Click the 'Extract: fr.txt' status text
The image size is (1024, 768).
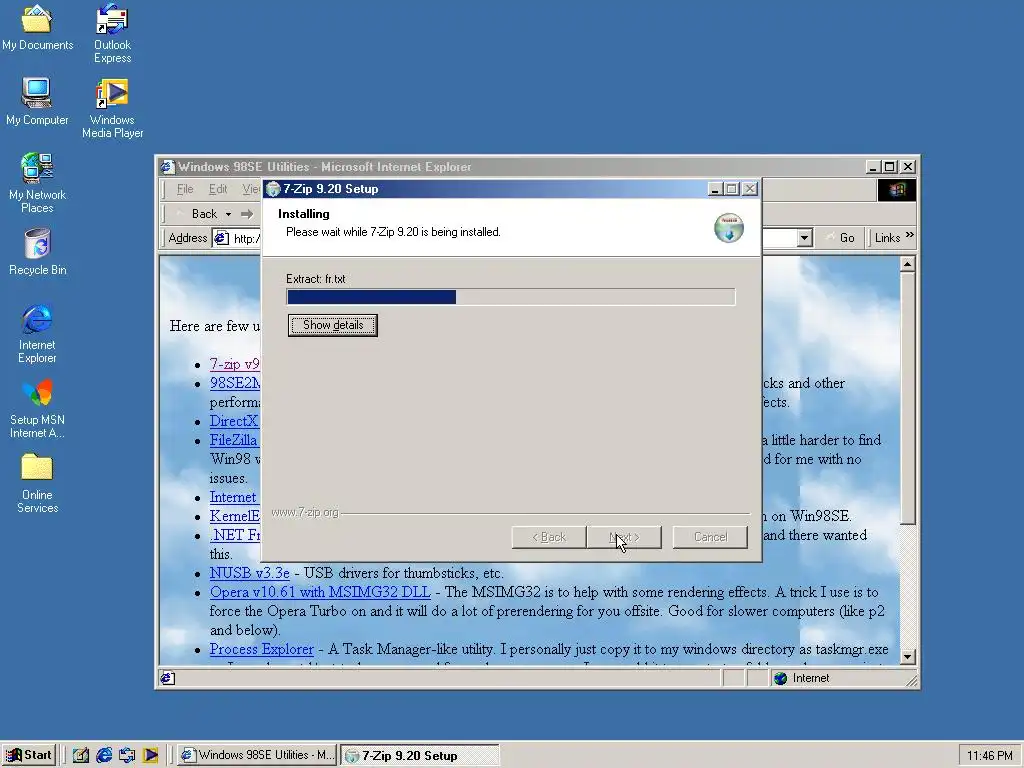point(315,279)
